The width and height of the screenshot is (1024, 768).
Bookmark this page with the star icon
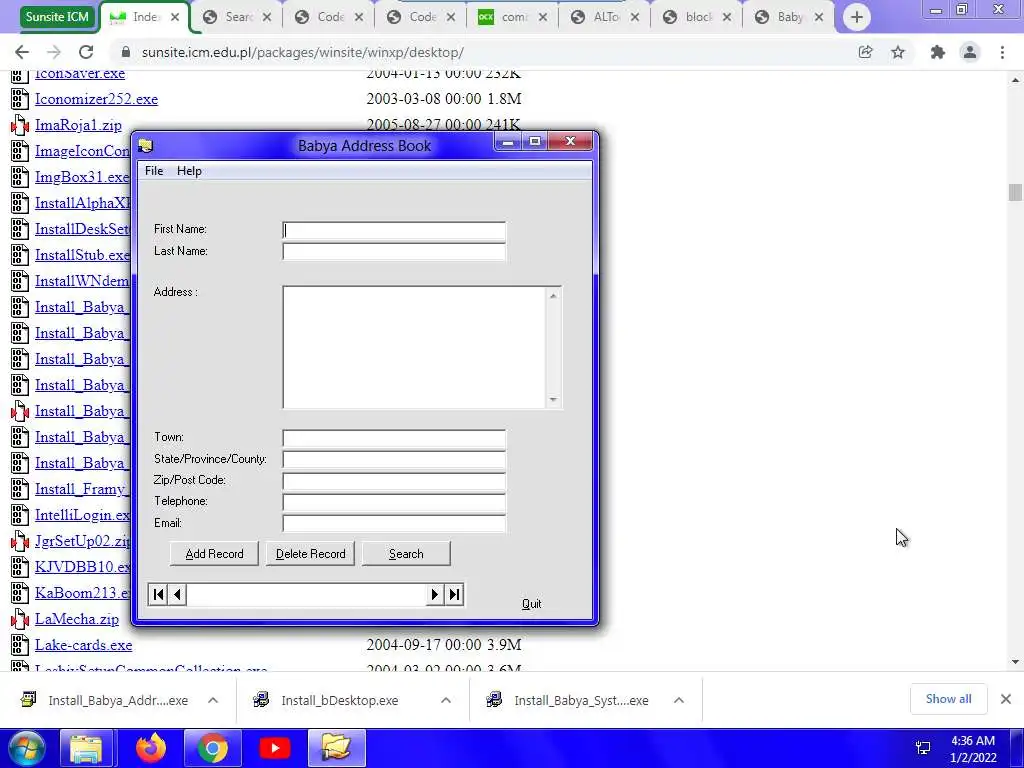coord(898,52)
